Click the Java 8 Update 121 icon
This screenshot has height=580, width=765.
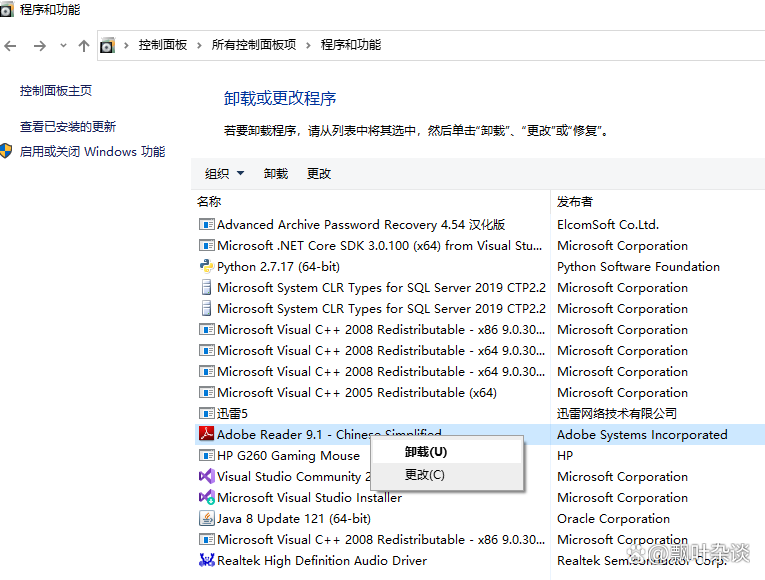tap(207, 518)
